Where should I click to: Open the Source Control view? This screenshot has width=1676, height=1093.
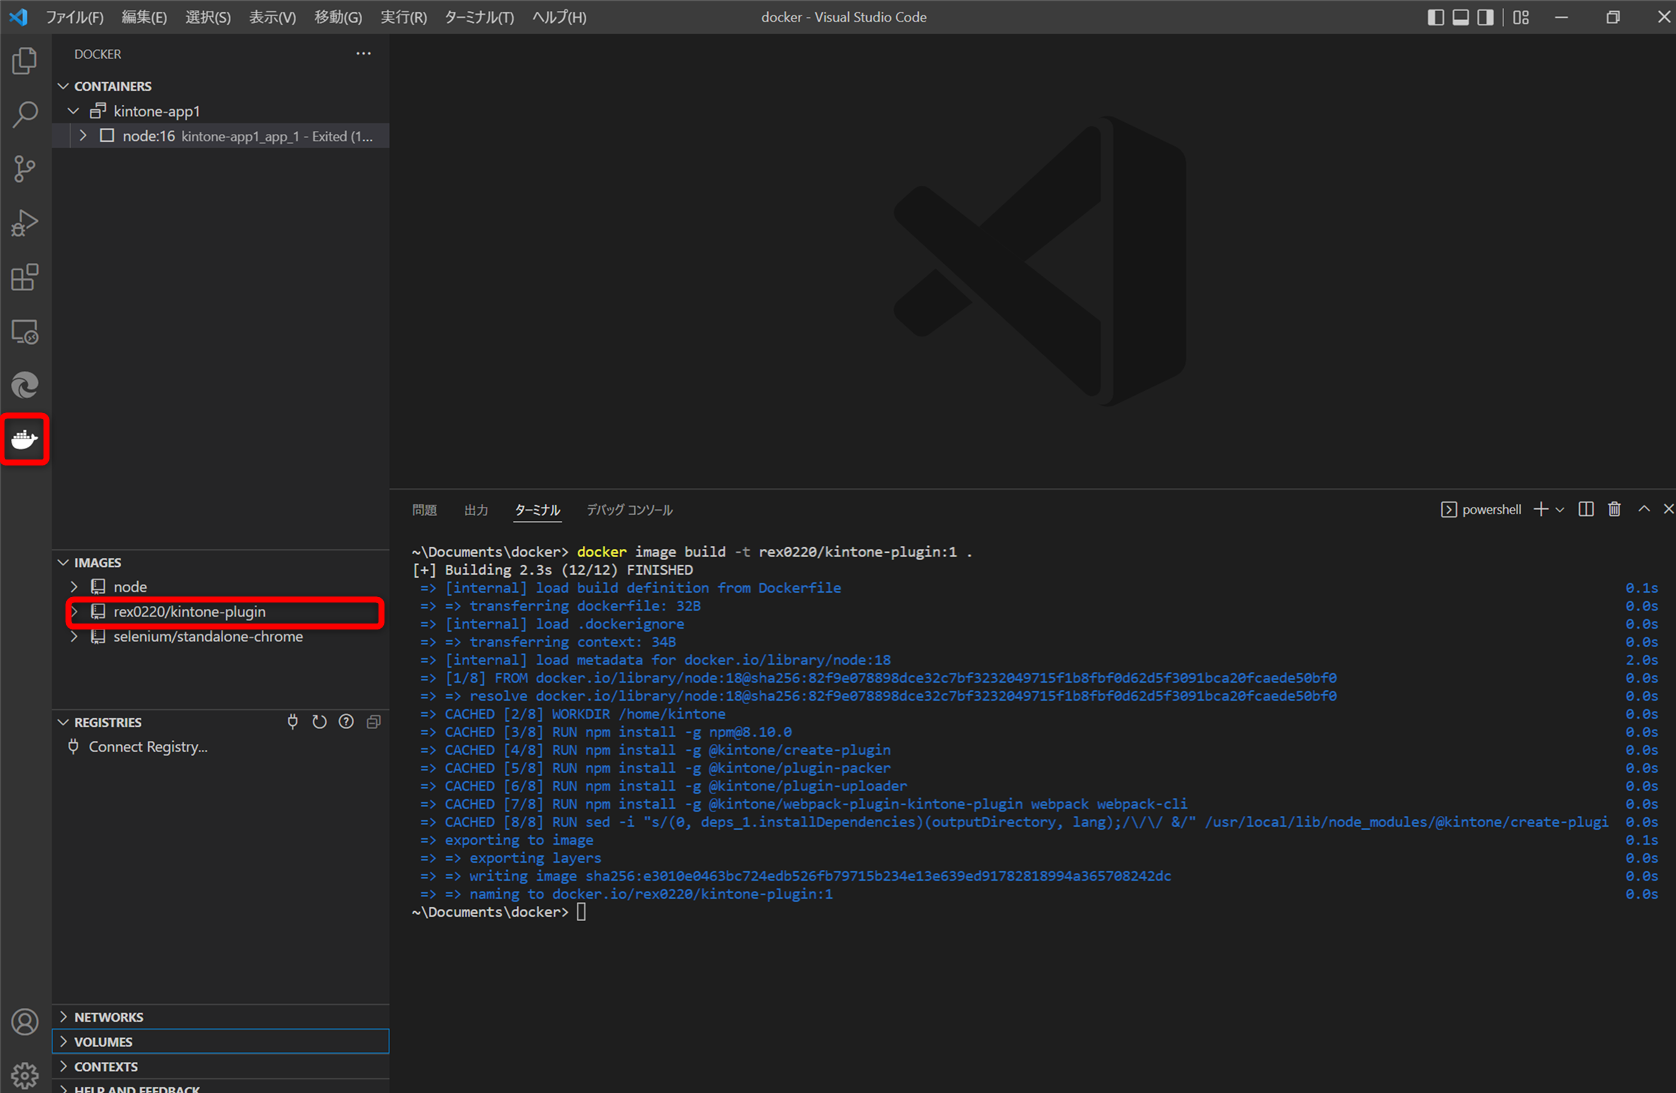[25, 168]
